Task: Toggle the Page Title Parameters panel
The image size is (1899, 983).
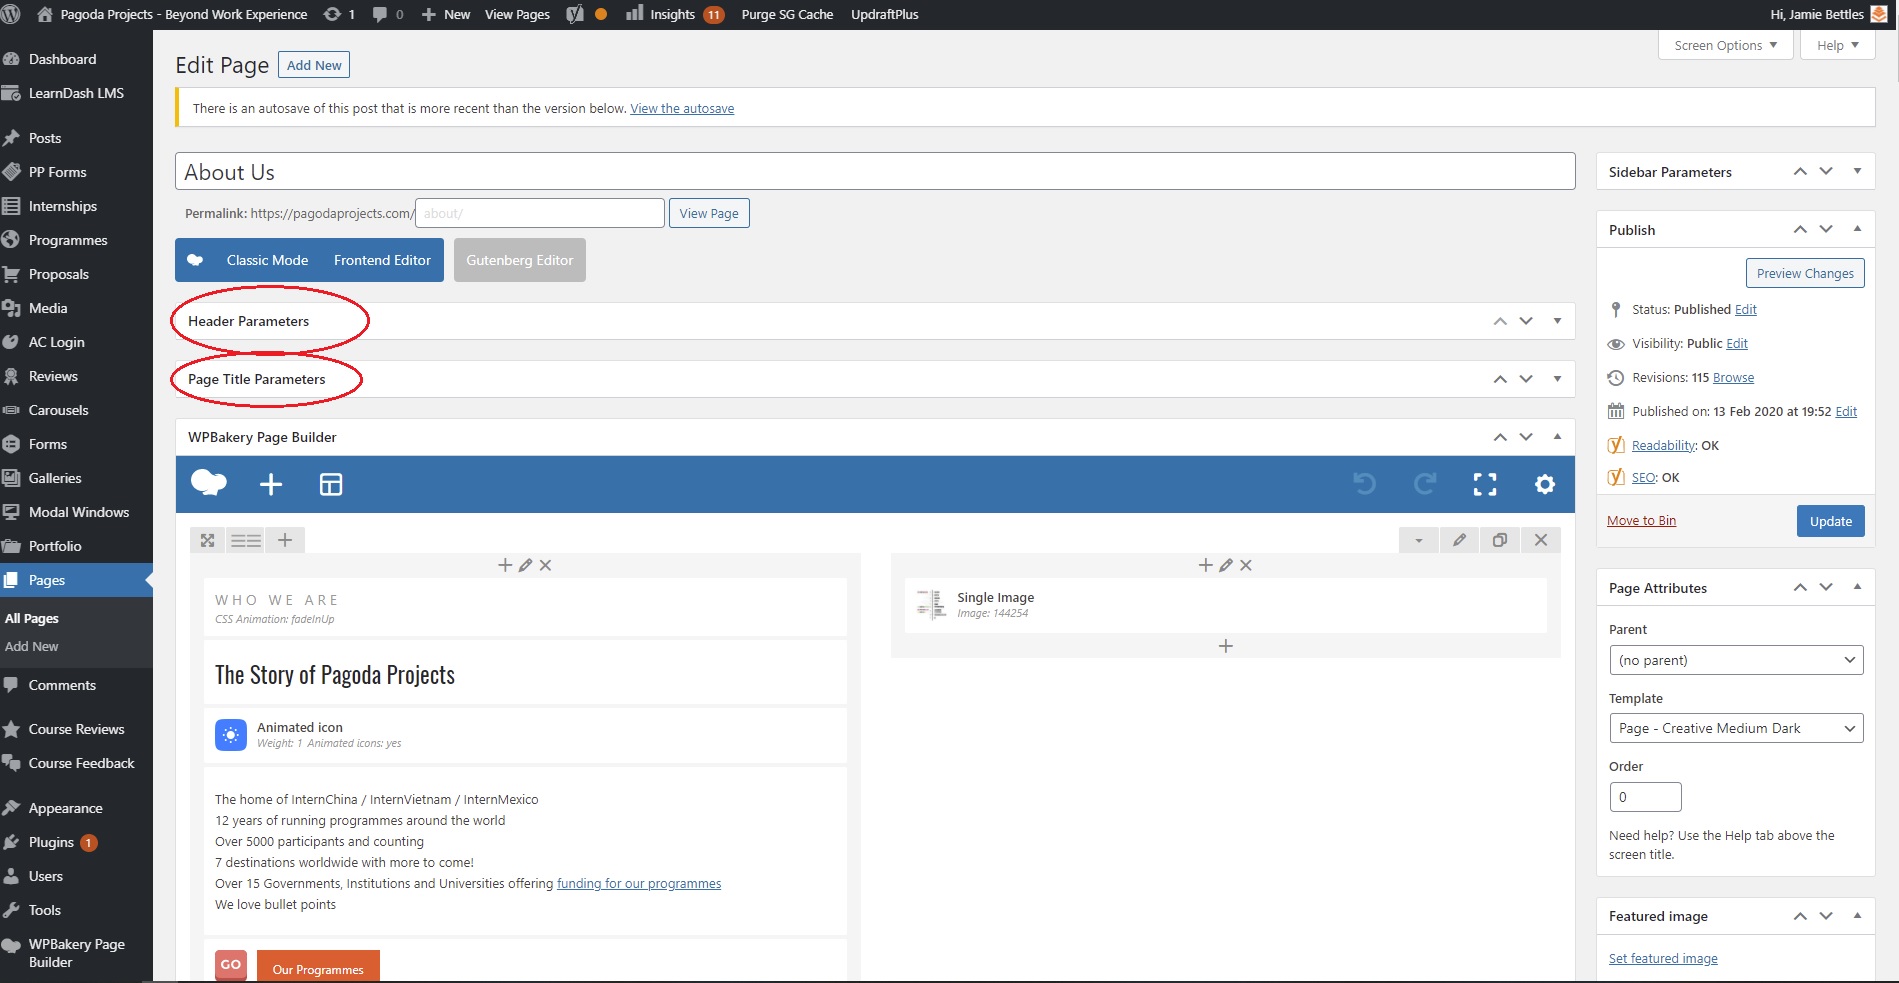Action: pyautogui.click(x=1557, y=379)
